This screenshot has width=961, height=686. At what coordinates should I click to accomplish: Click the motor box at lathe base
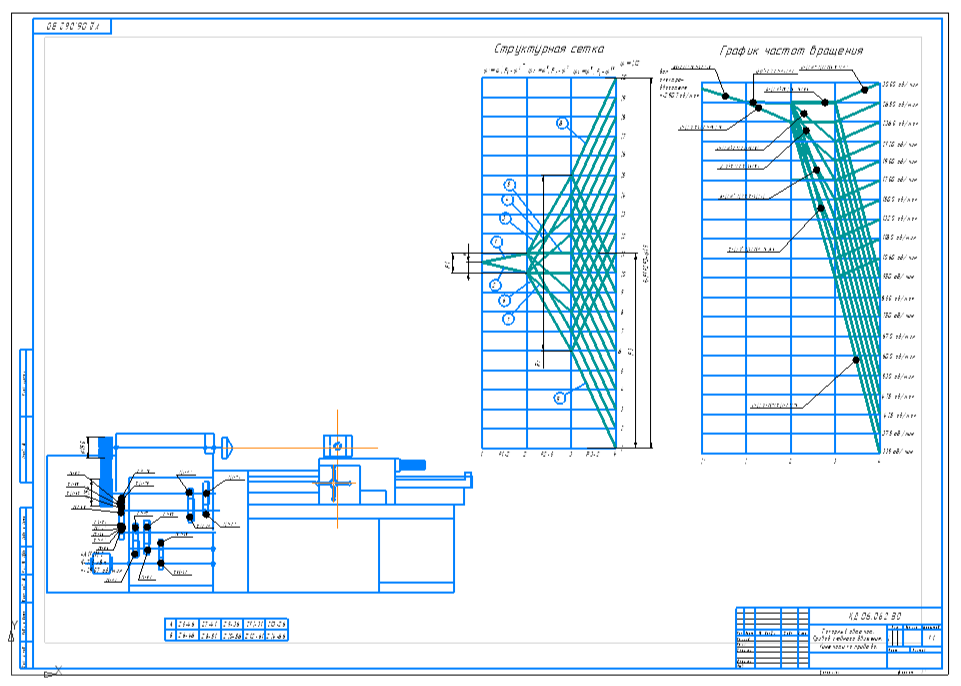tap(102, 563)
